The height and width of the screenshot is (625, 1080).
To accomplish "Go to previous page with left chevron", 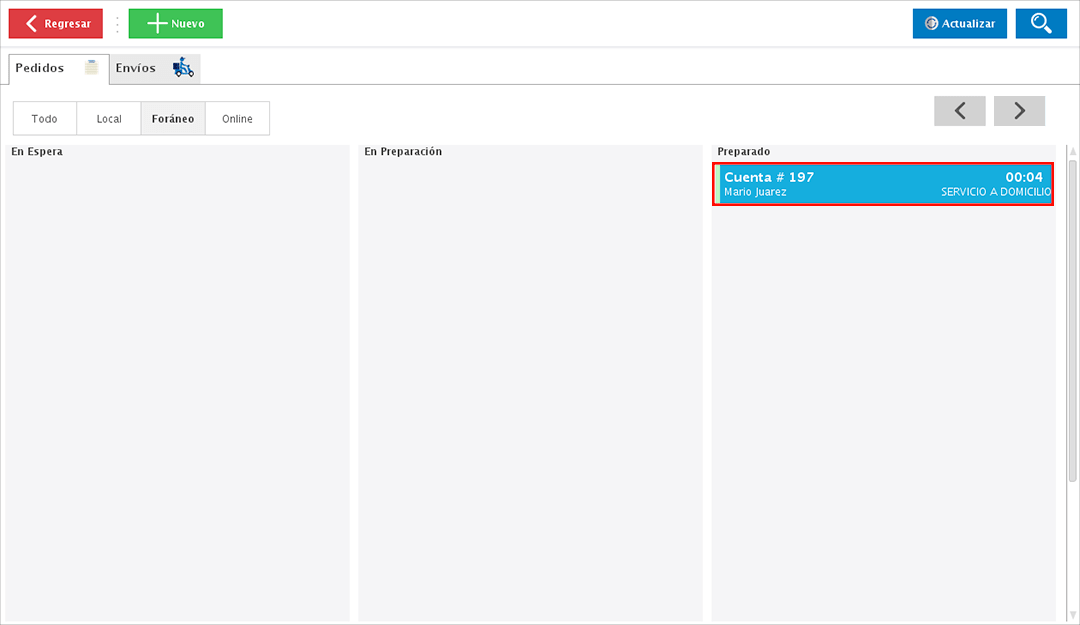I will tap(960, 111).
